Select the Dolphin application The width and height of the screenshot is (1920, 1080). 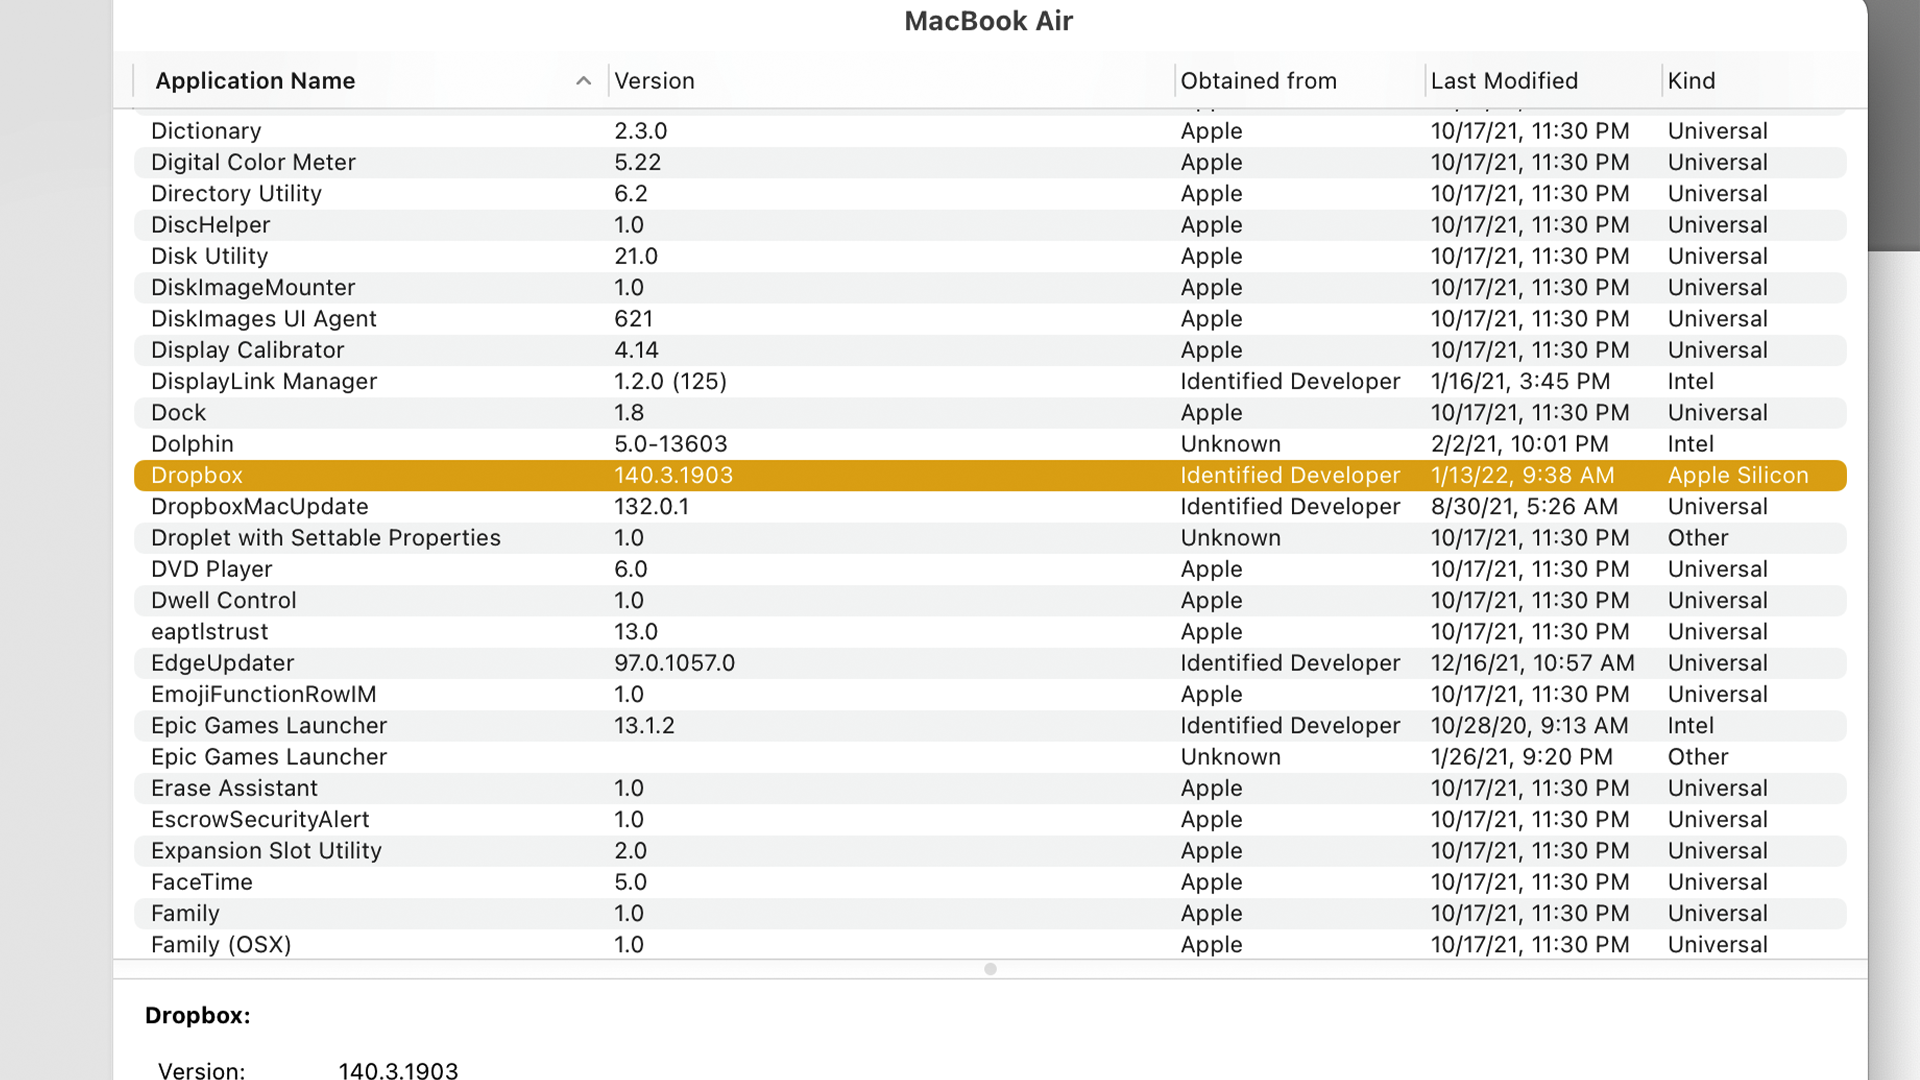coord(990,444)
